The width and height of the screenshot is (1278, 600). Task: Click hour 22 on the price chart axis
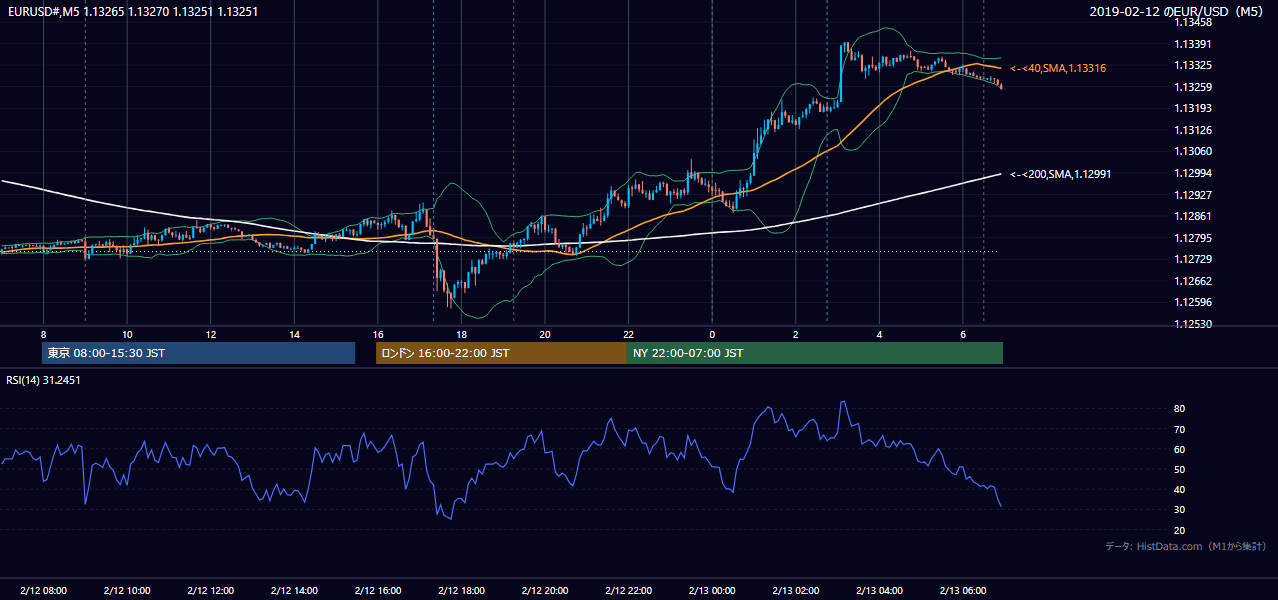pos(628,334)
